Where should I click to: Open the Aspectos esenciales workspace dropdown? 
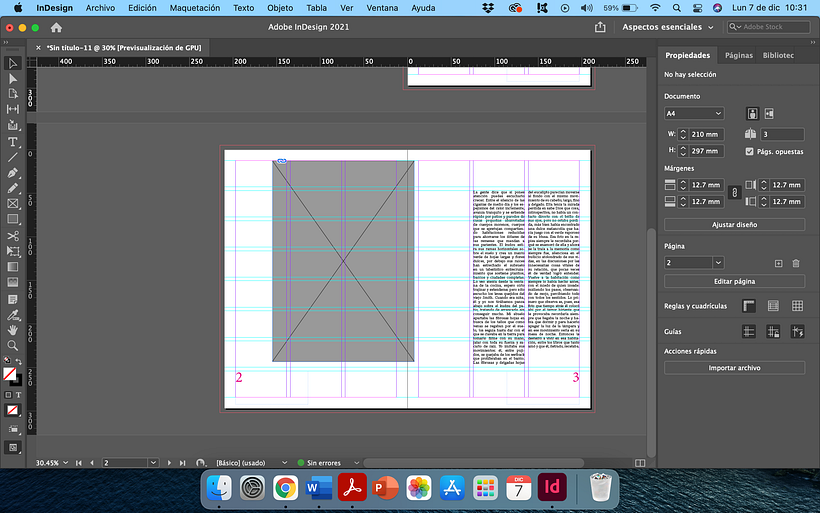coord(667,27)
